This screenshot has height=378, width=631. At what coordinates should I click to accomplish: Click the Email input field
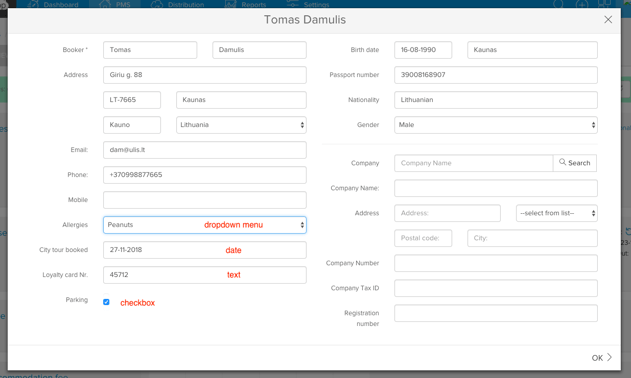(204, 150)
